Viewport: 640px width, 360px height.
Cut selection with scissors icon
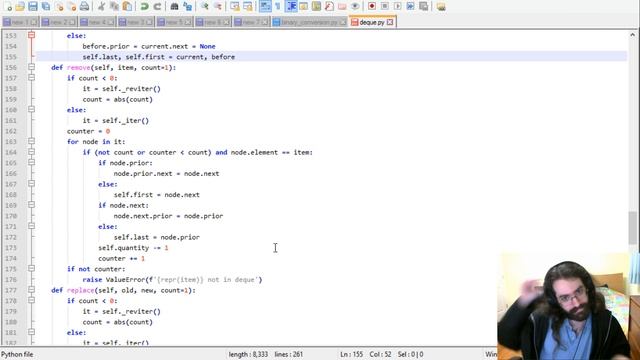[102, 7]
